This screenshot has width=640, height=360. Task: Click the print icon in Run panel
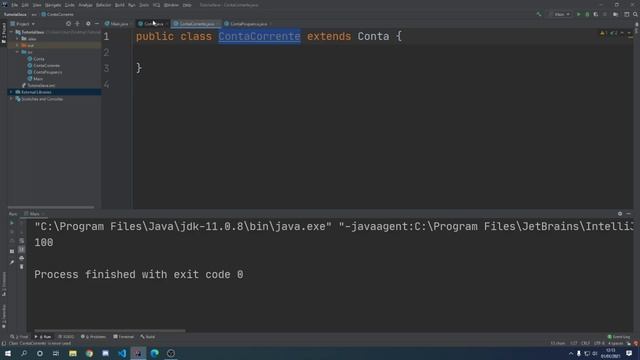[x=22, y=258]
